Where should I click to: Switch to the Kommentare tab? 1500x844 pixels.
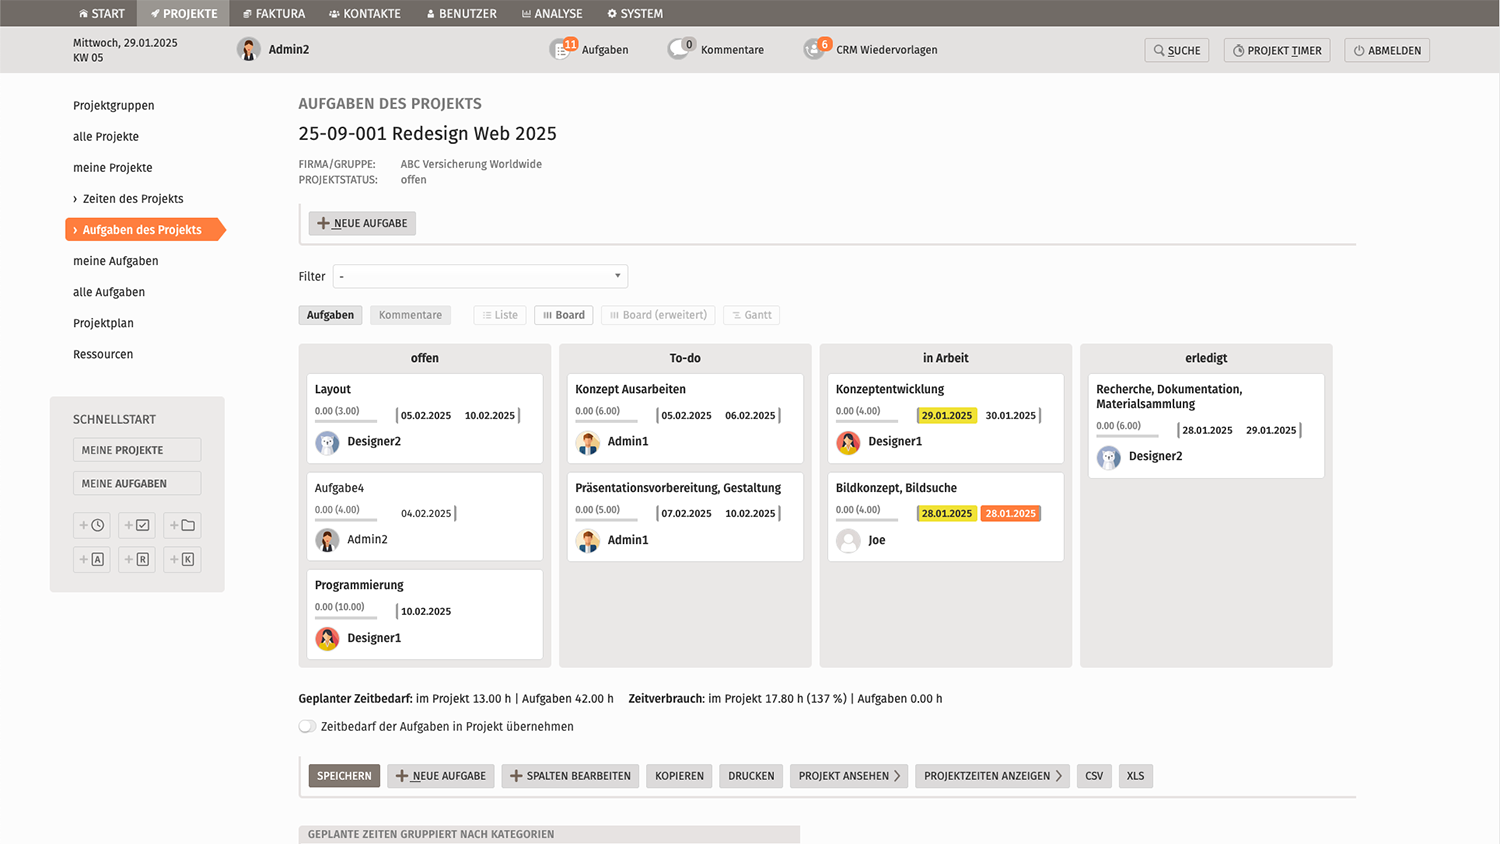click(x=410, y=315)
